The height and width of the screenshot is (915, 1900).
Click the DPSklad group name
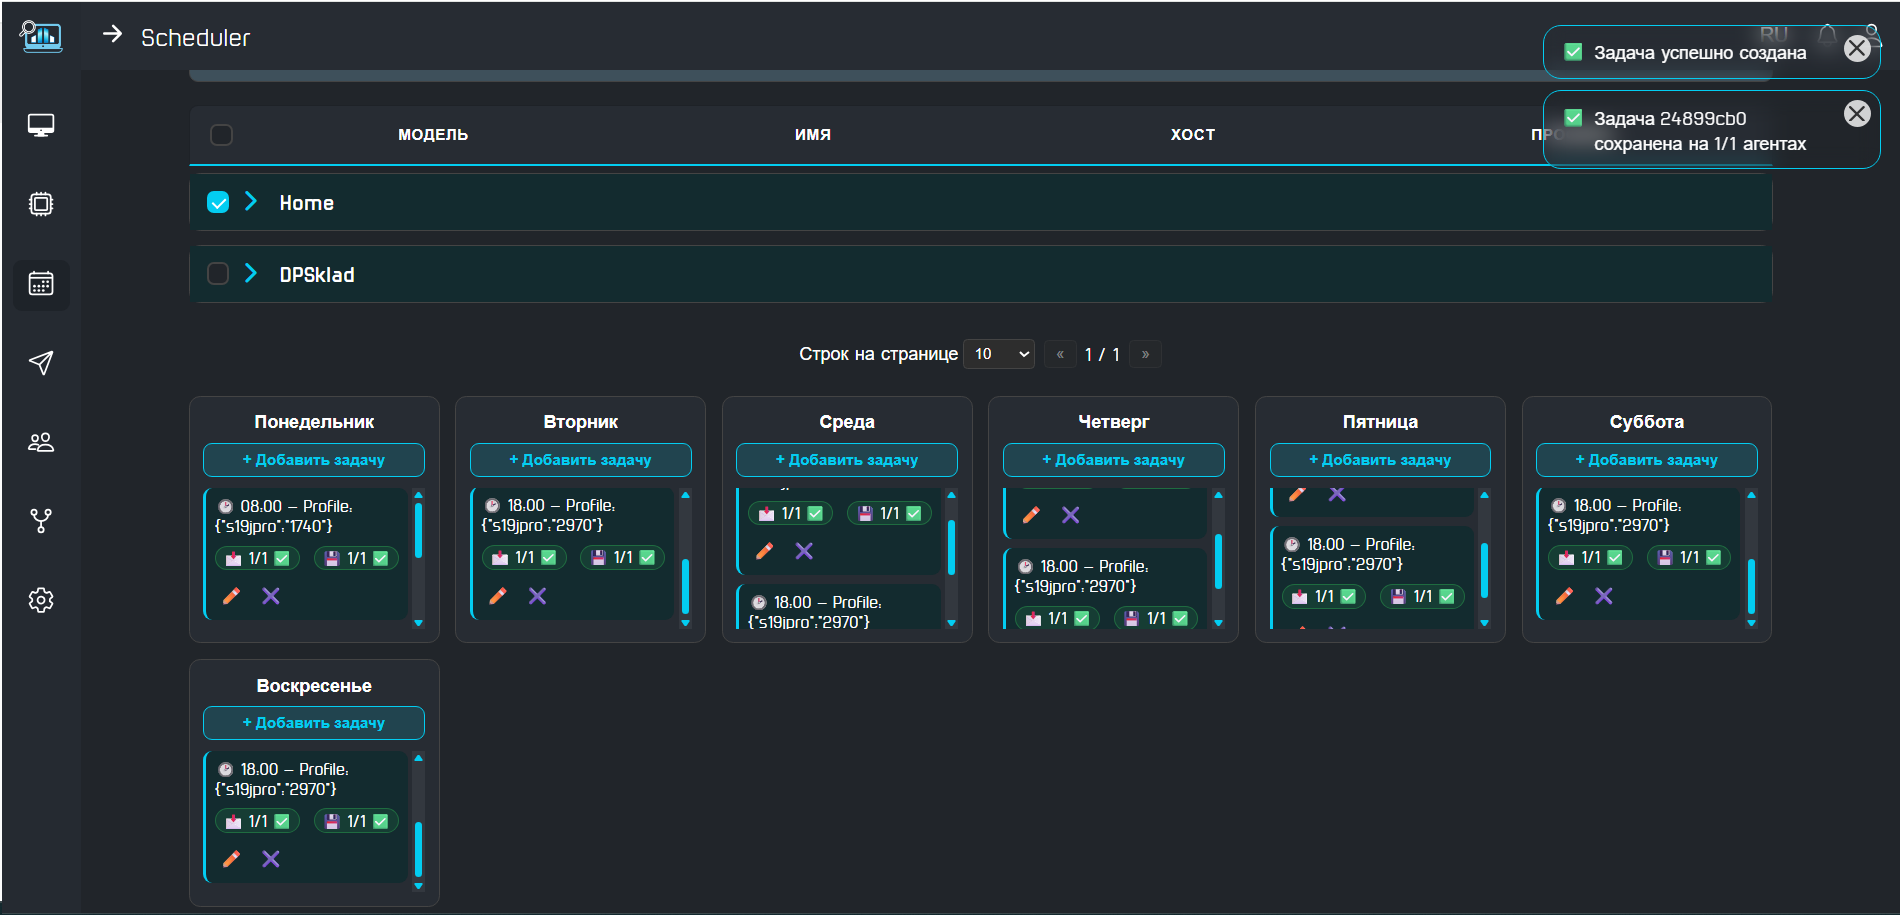(317, 275)
